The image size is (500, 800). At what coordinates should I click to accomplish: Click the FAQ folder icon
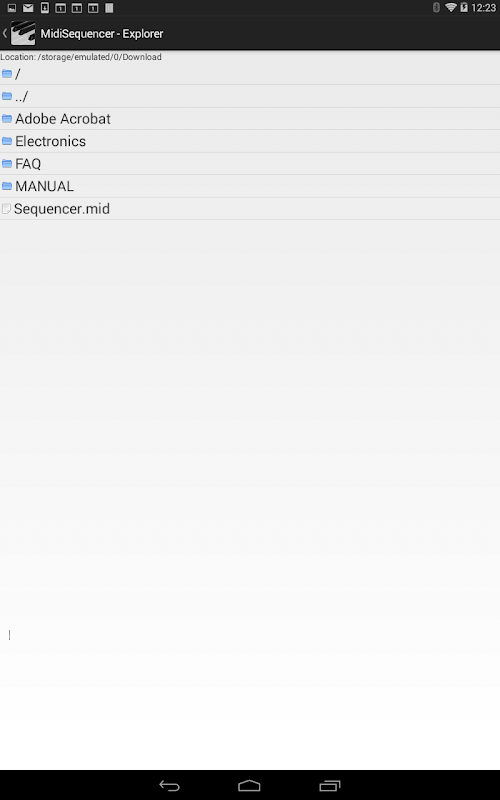coord(7,164)
